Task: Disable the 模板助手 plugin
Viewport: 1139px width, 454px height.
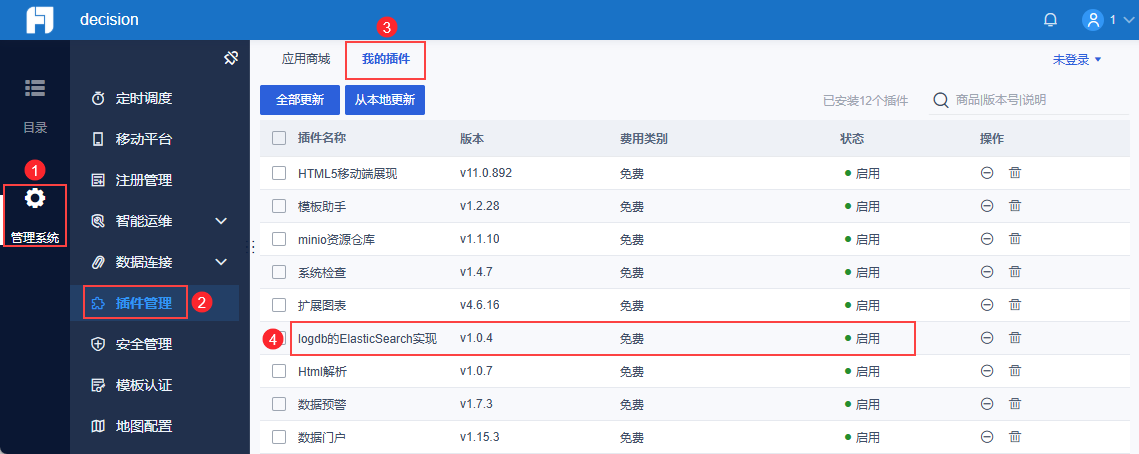Action: point(987,206)
